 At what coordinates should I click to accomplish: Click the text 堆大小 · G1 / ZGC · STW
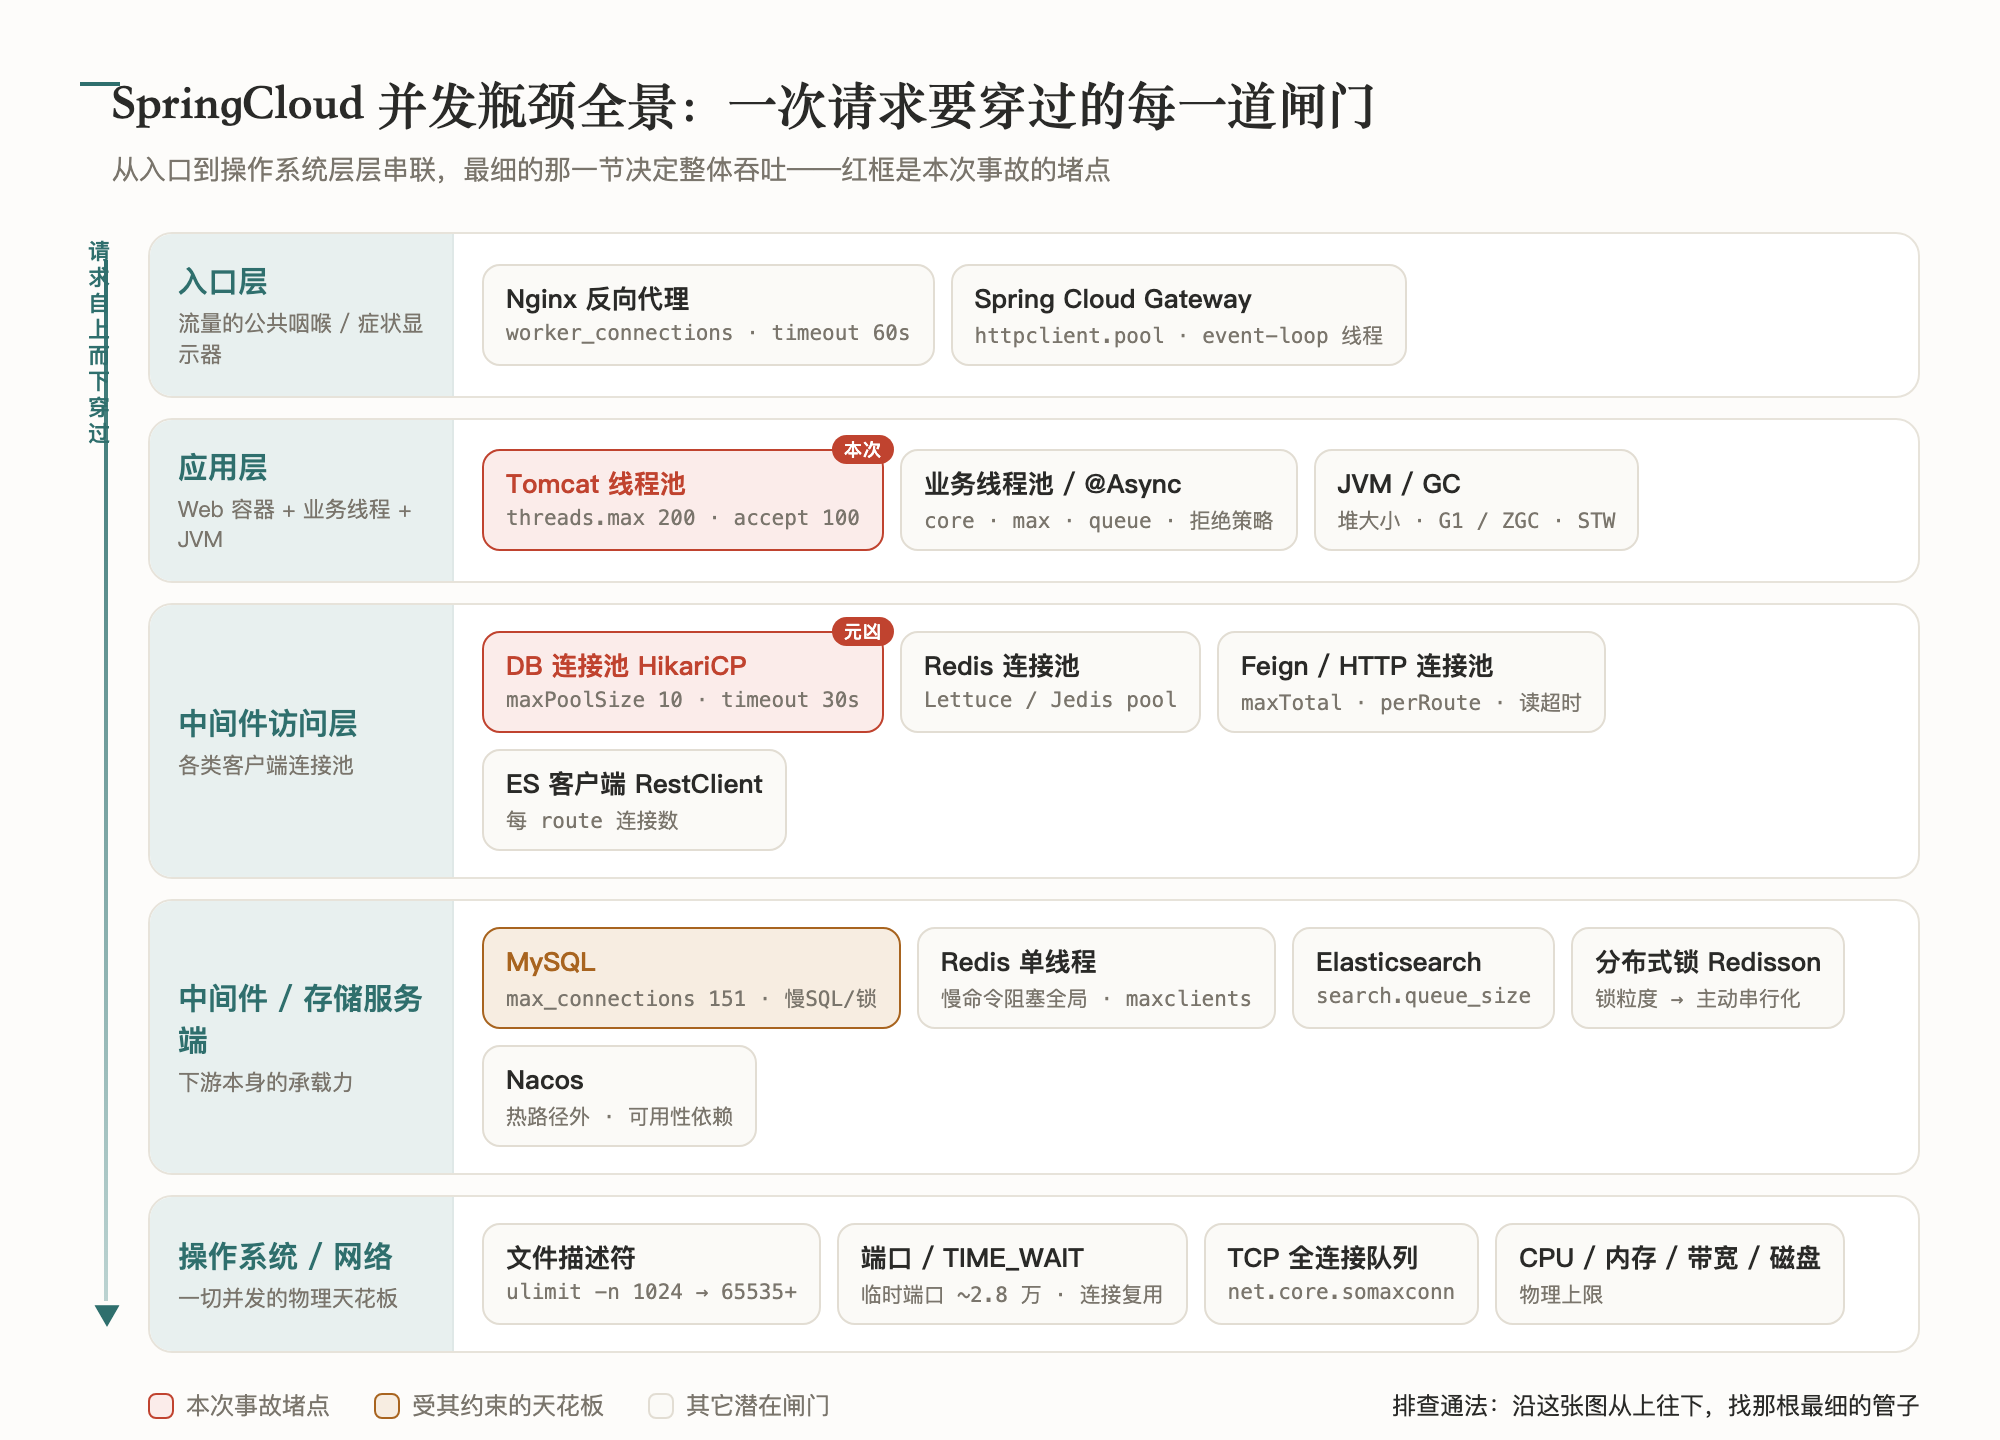tap(1476, 521)
